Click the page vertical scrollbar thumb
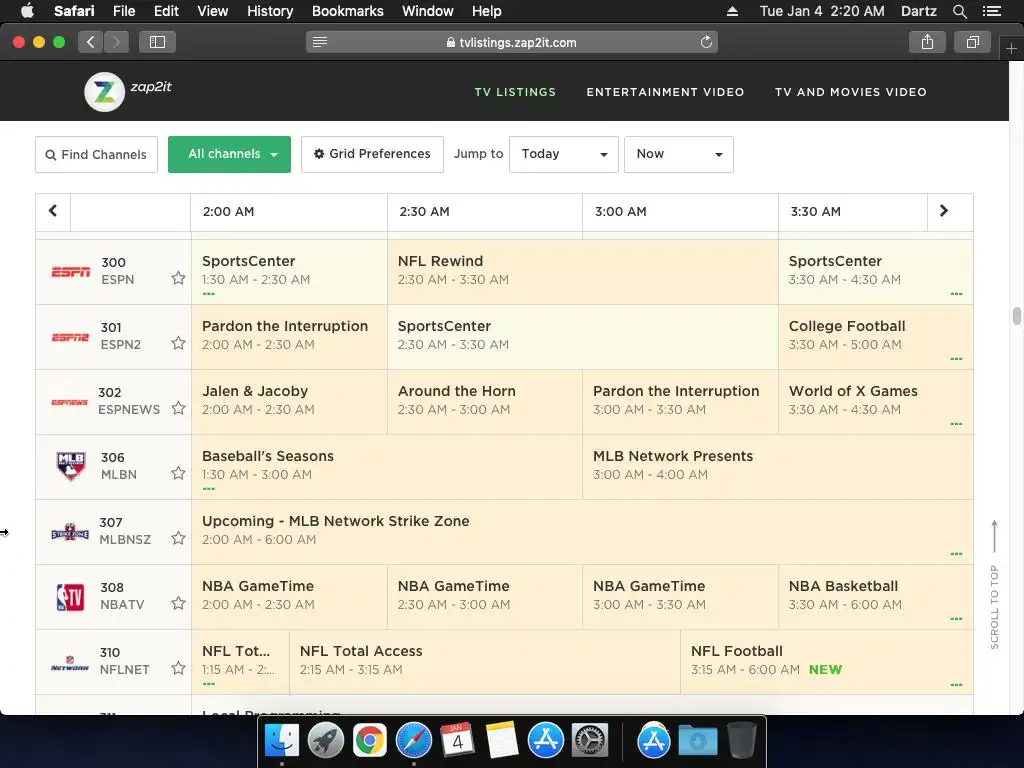 pos(1017,315)
